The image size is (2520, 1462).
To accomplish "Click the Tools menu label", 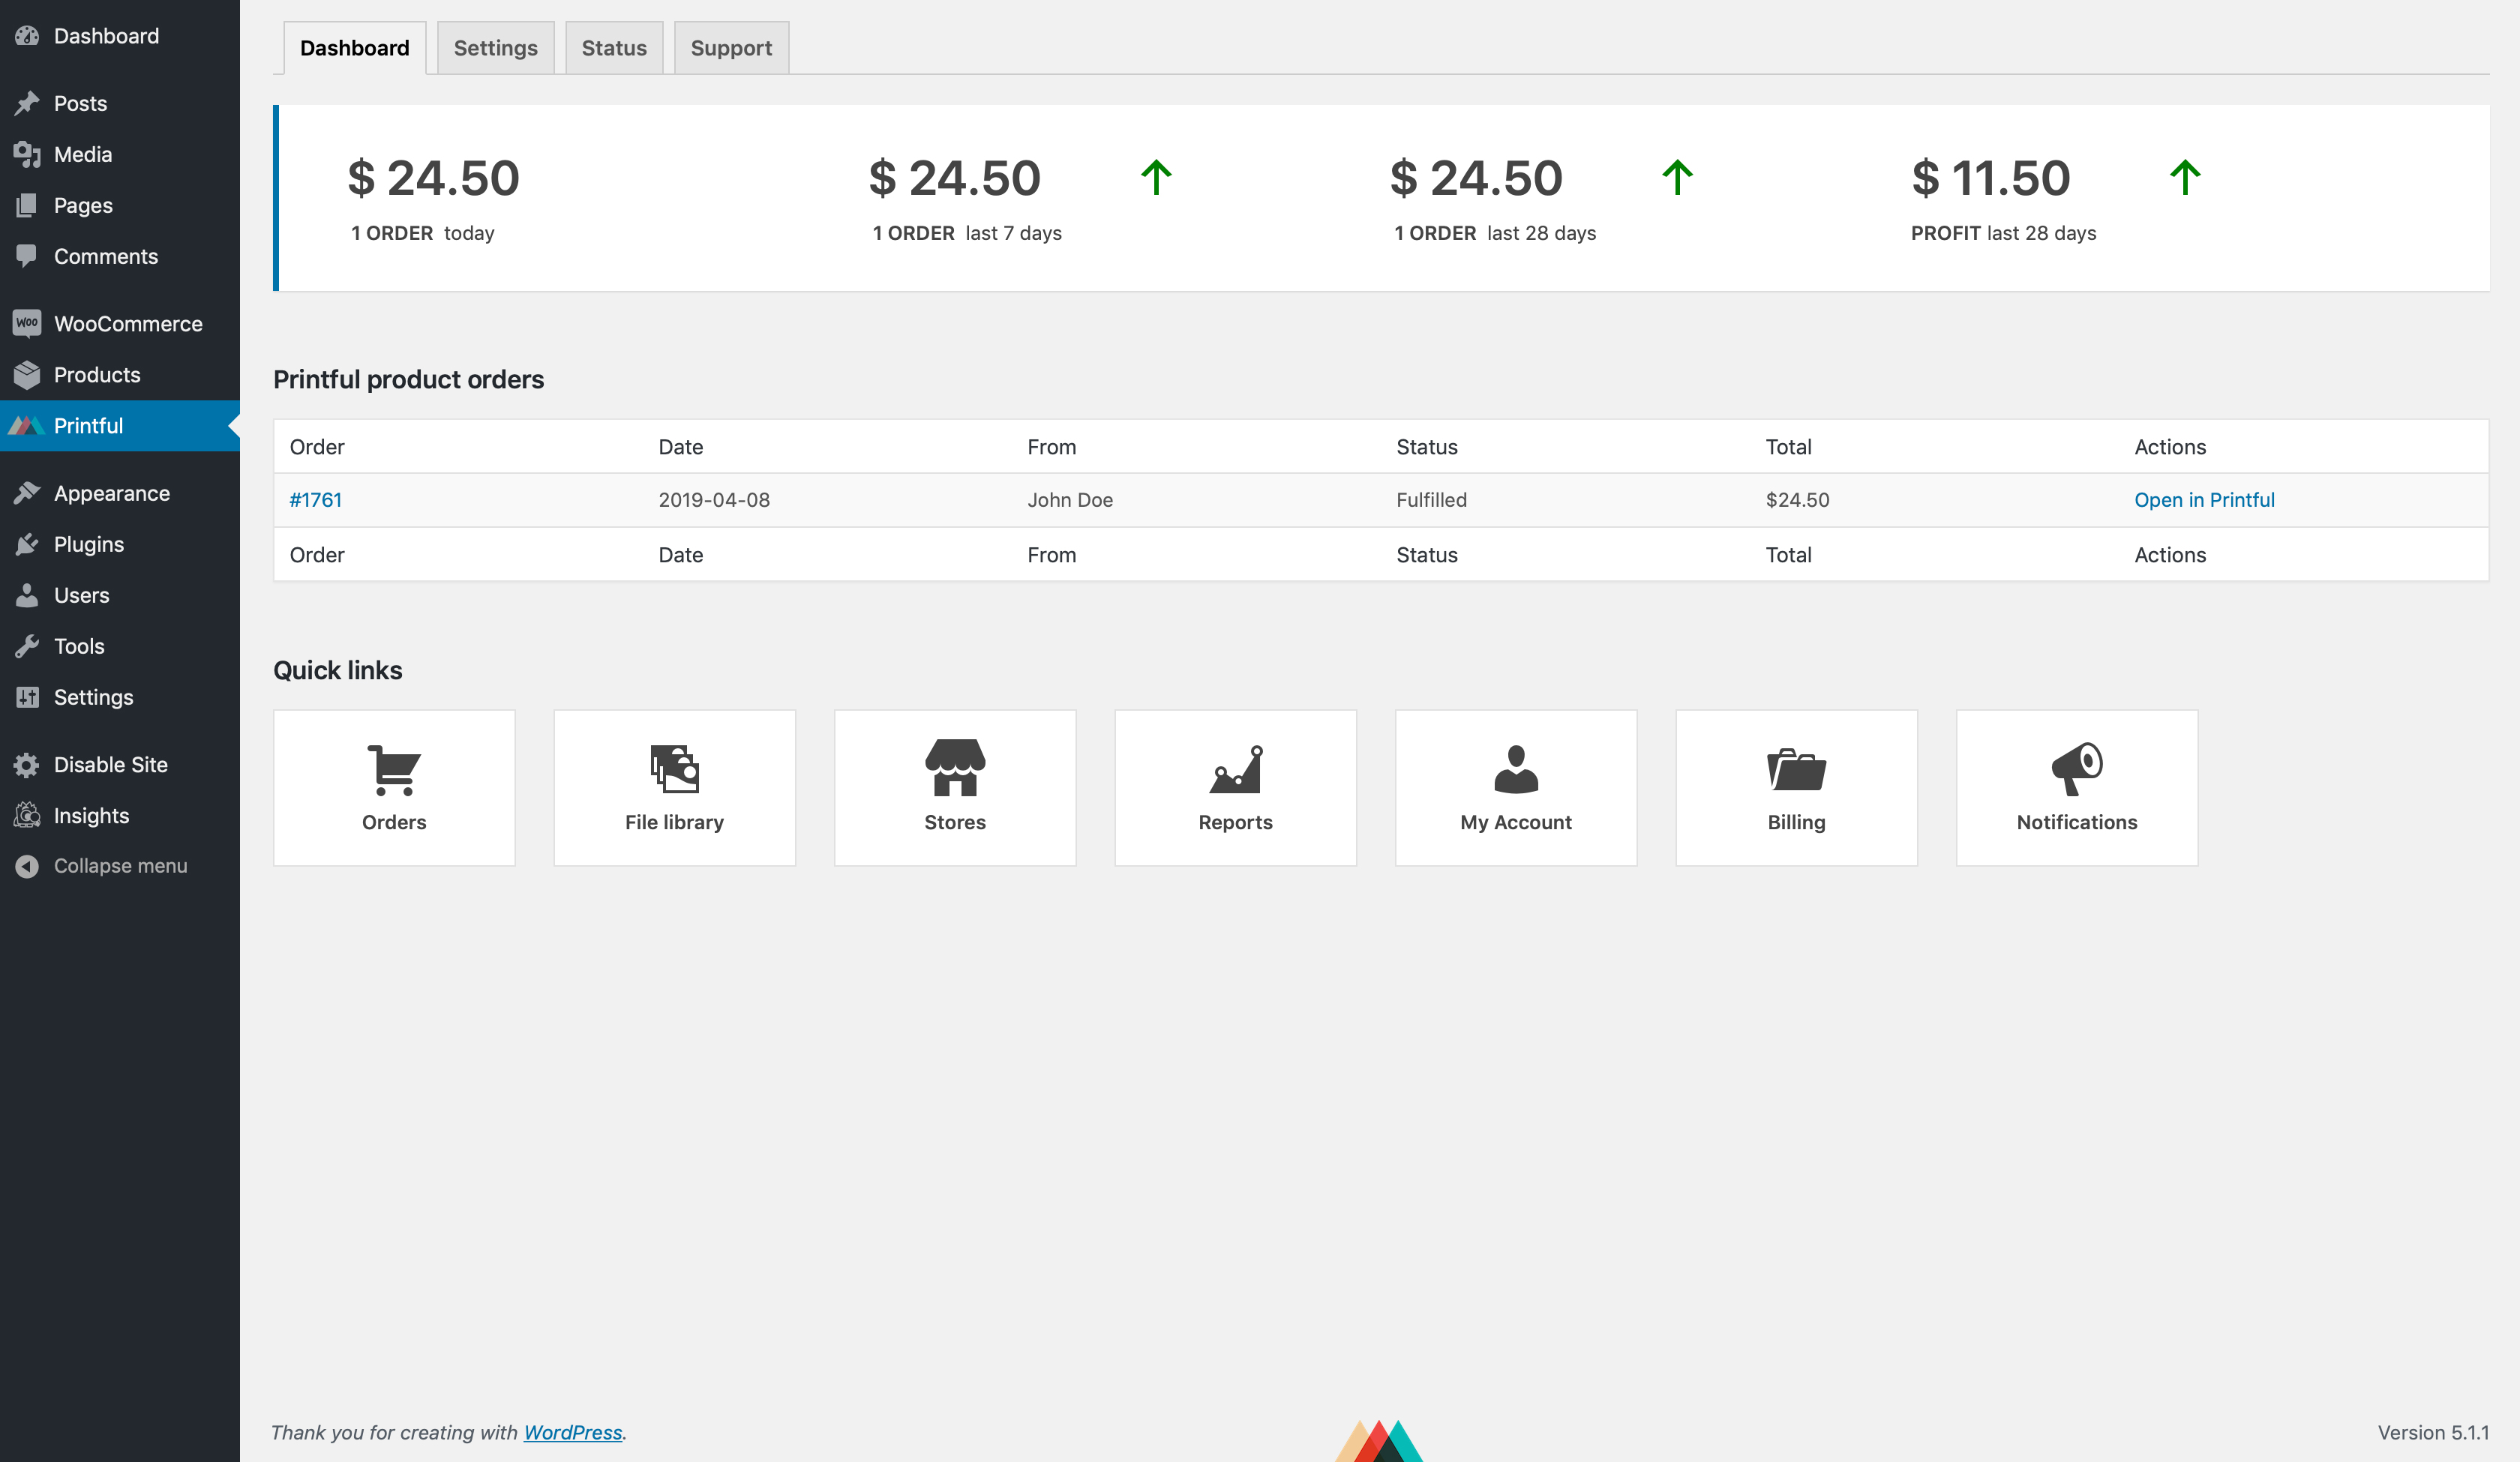I will 79,646.
